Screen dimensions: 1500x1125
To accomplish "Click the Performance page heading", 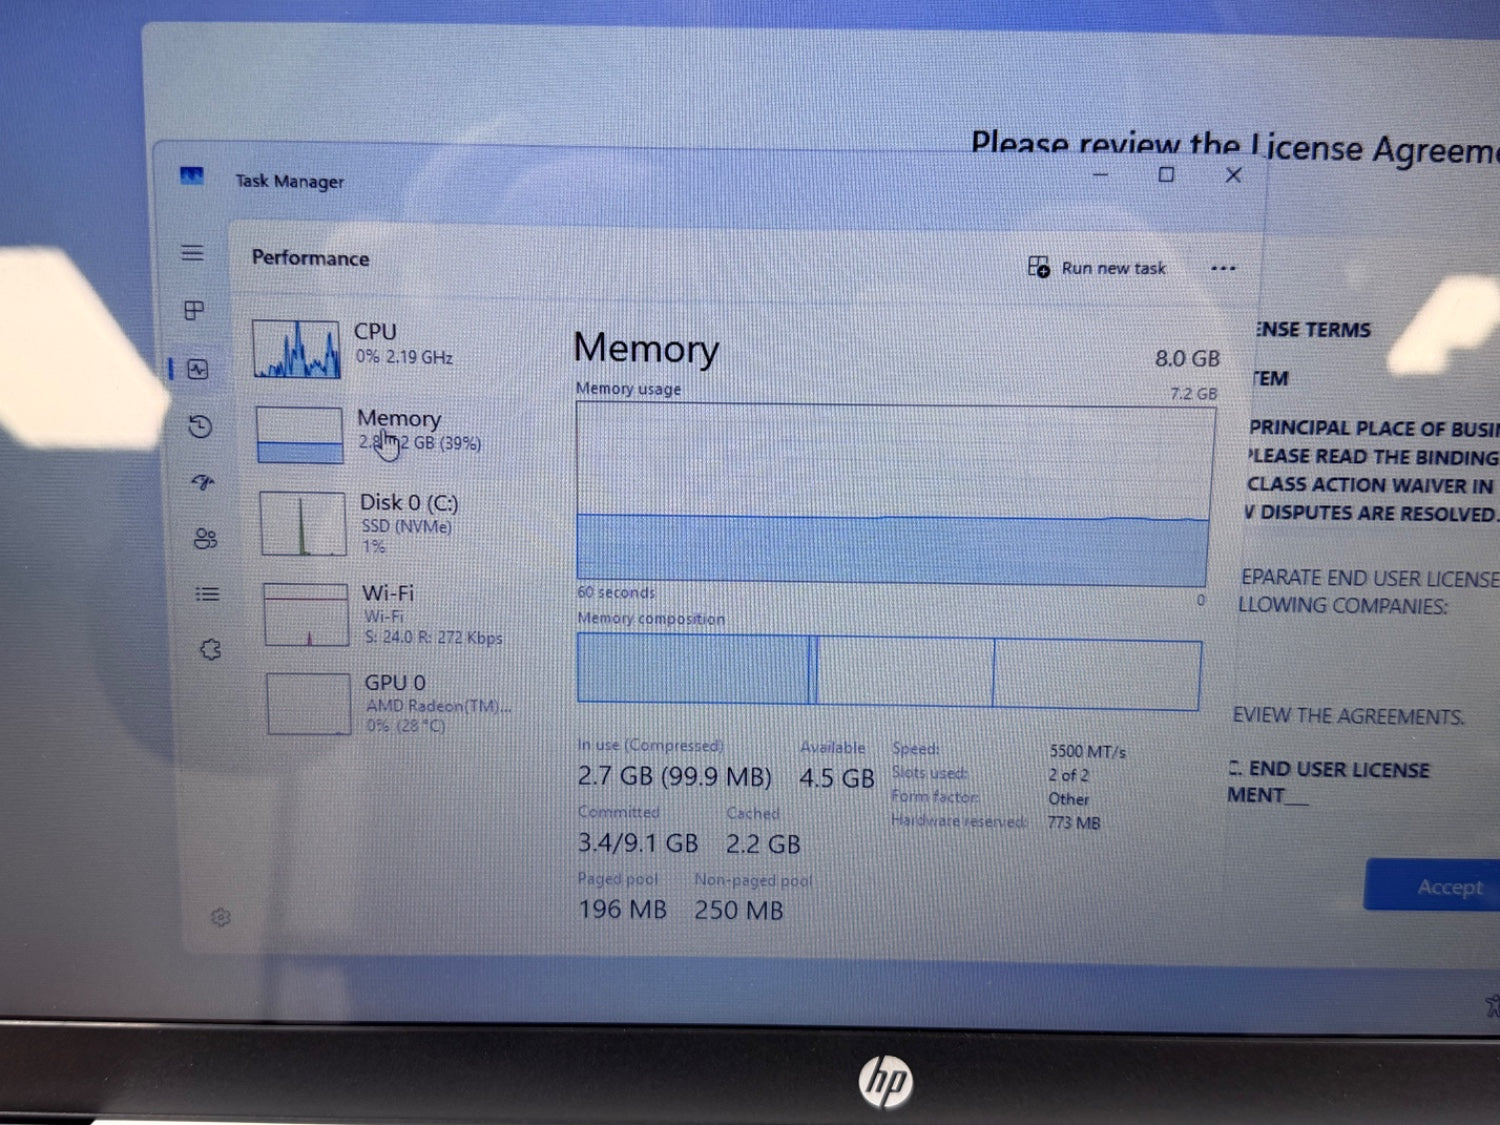I will pos(310,258).
